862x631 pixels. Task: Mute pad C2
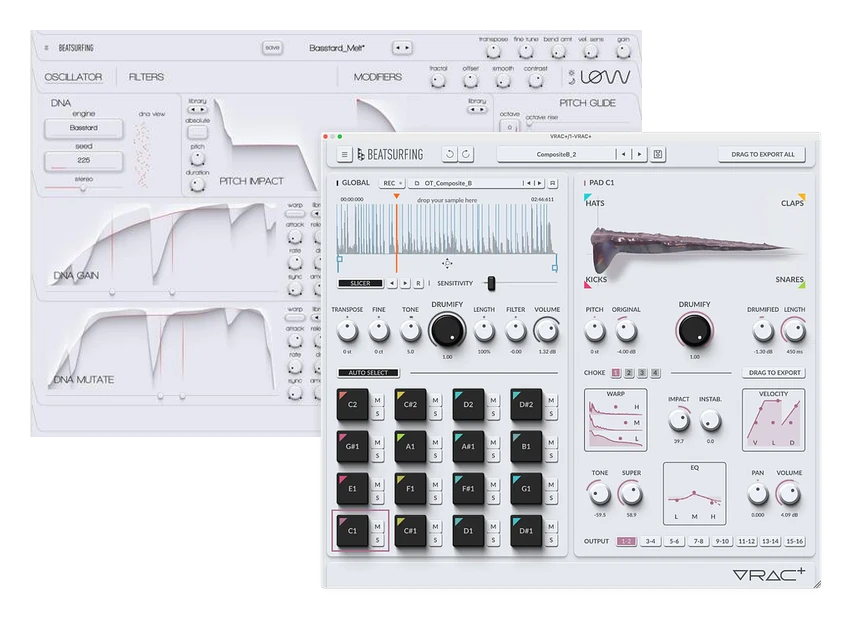pyautogui.click(x=377, y=401)
